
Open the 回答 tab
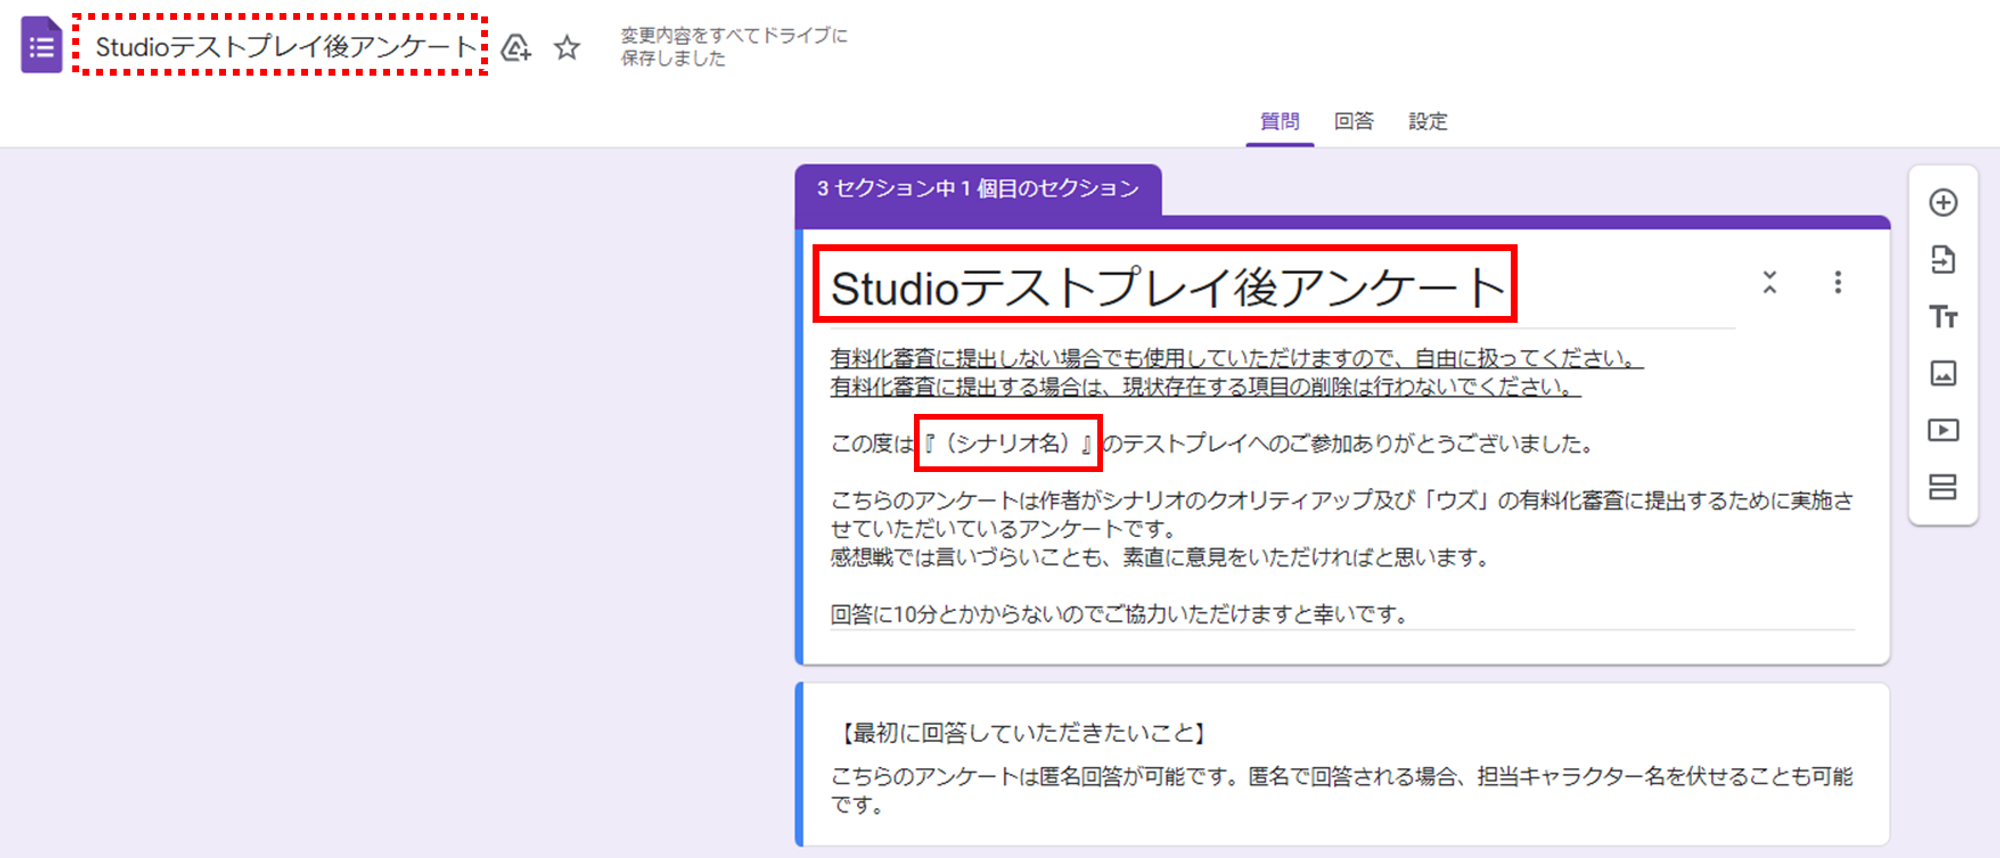pyautogui.click(x=1353, y=121)
